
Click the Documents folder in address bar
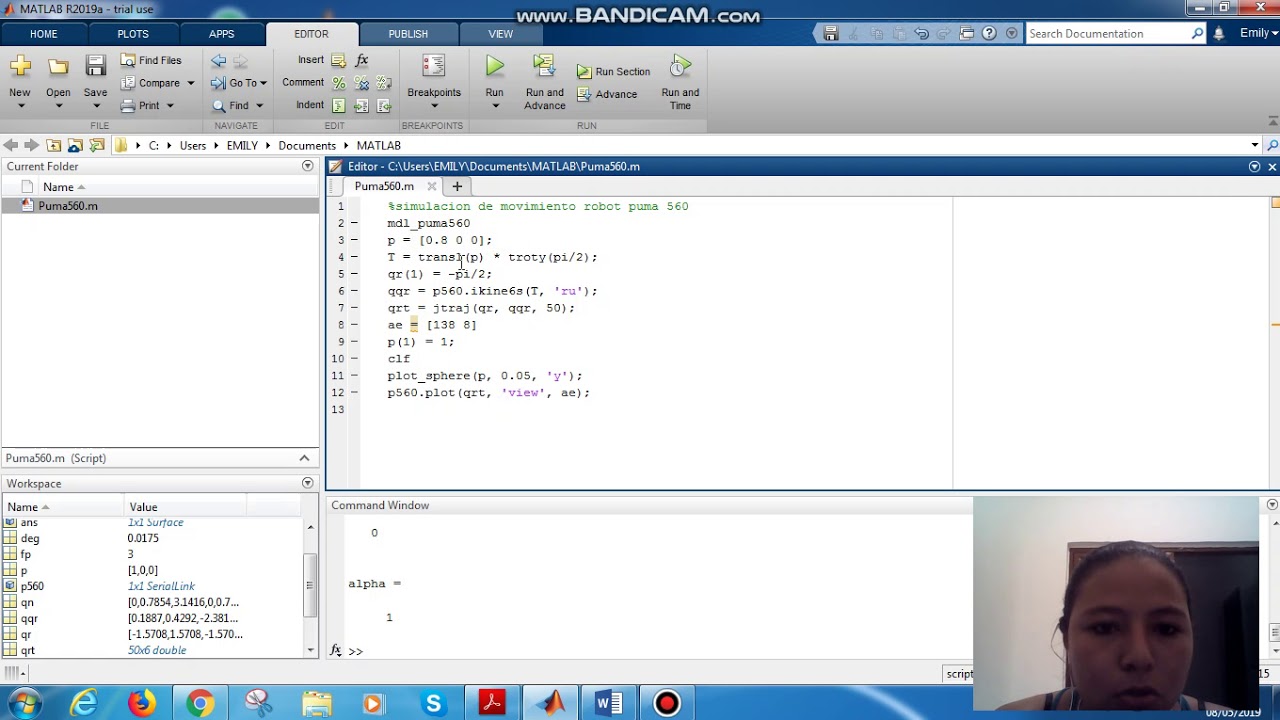point(307,145)
